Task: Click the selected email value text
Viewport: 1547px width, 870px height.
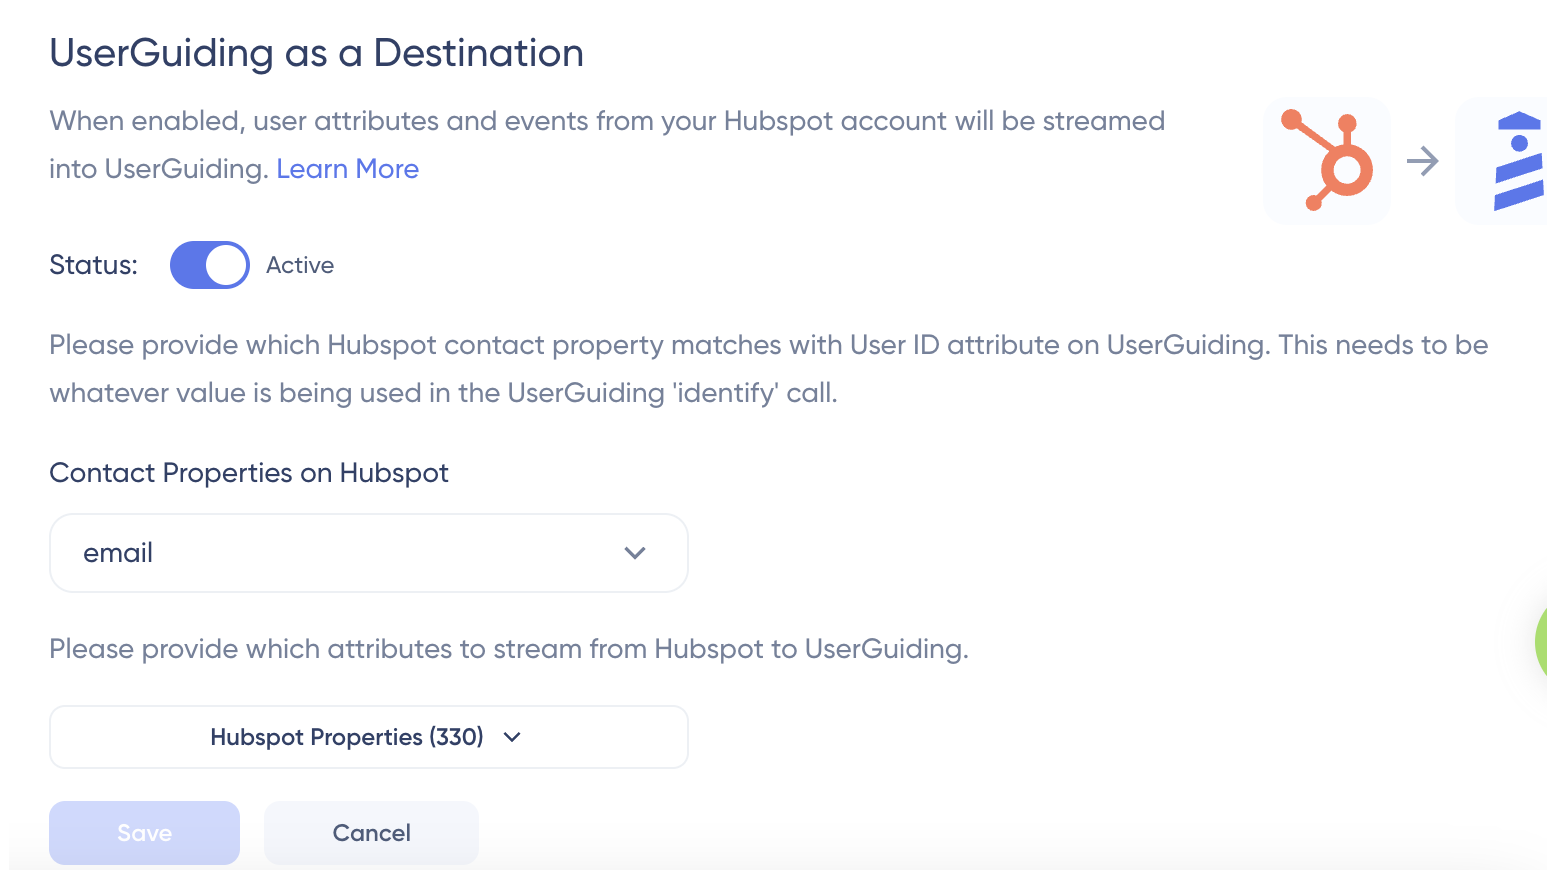Action: coord(118,553)
